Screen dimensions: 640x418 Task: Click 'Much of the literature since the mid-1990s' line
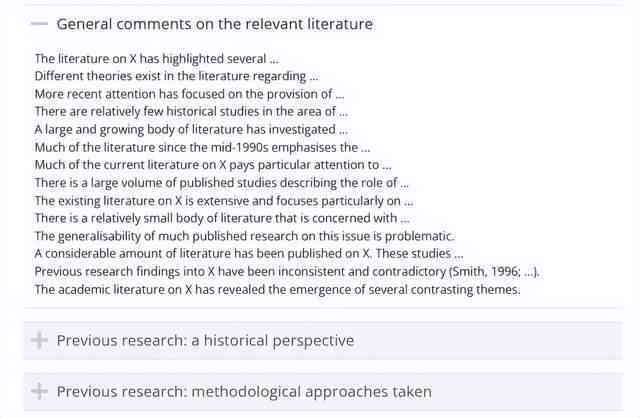(202, 147)
